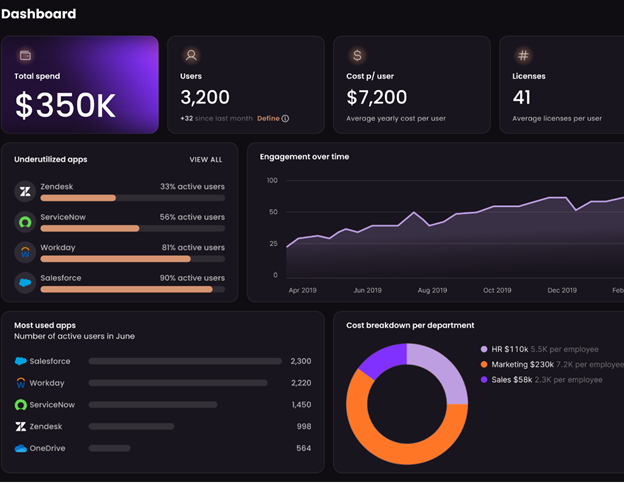
Task: Click the Salesforce cloud icon in Underutilized apps
Action: click(x=25, y=283)
